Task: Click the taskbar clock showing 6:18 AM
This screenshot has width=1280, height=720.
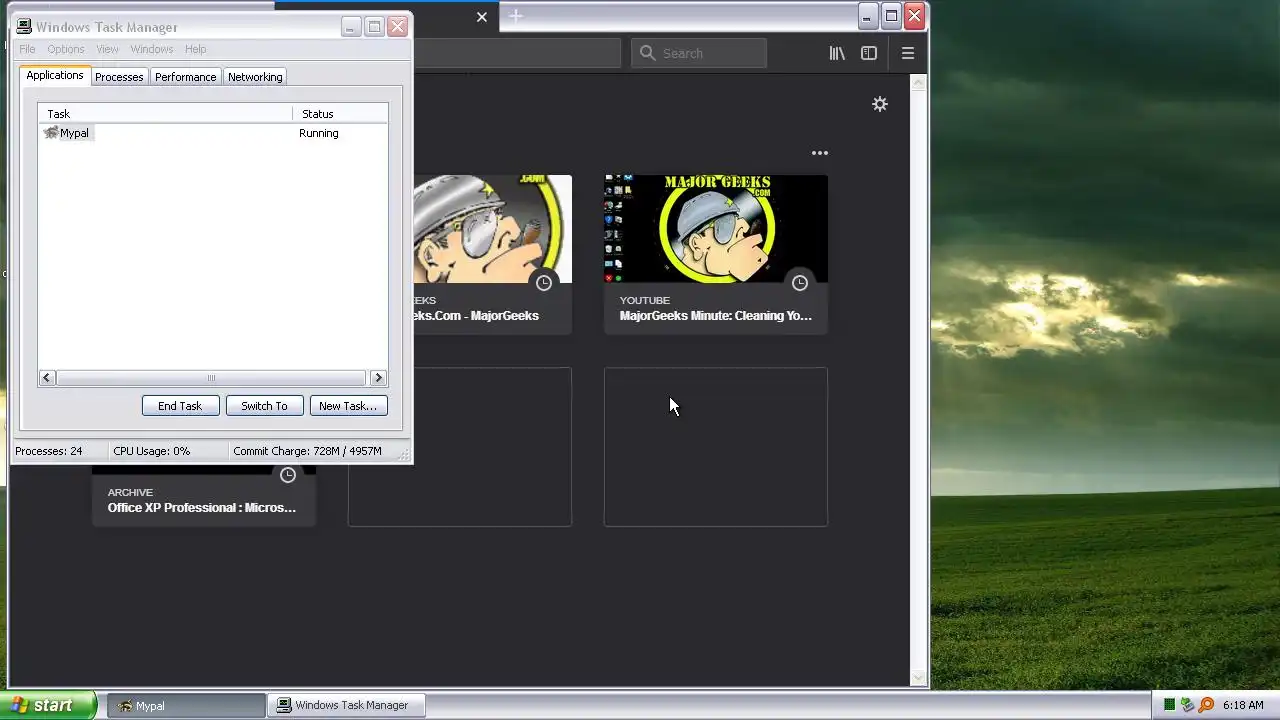Action: (x=1243, y=705)
